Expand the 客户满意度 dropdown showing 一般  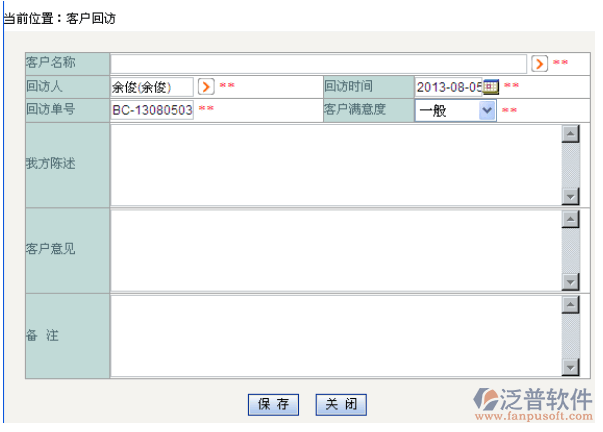(x=487, y=110)
